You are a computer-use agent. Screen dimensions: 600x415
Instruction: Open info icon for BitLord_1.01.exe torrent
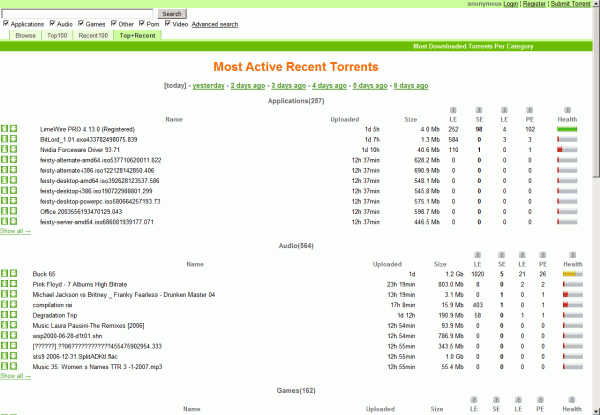click(4, 139)
